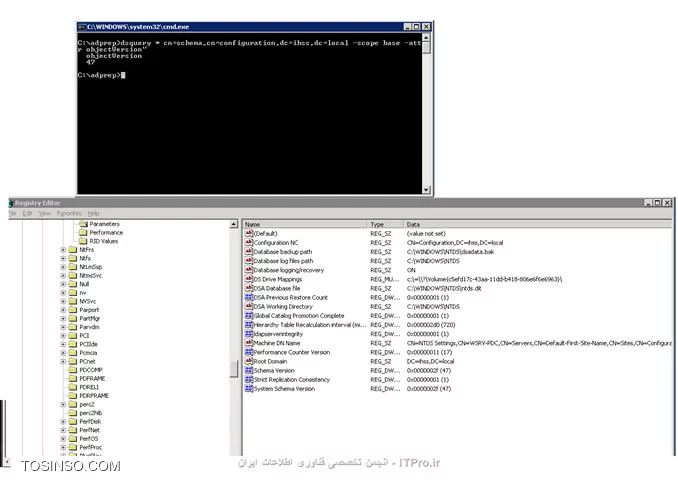The image size is (678, 487).
Task: Open the View menu in Registry Editor
Action: (x=45, y=213)
